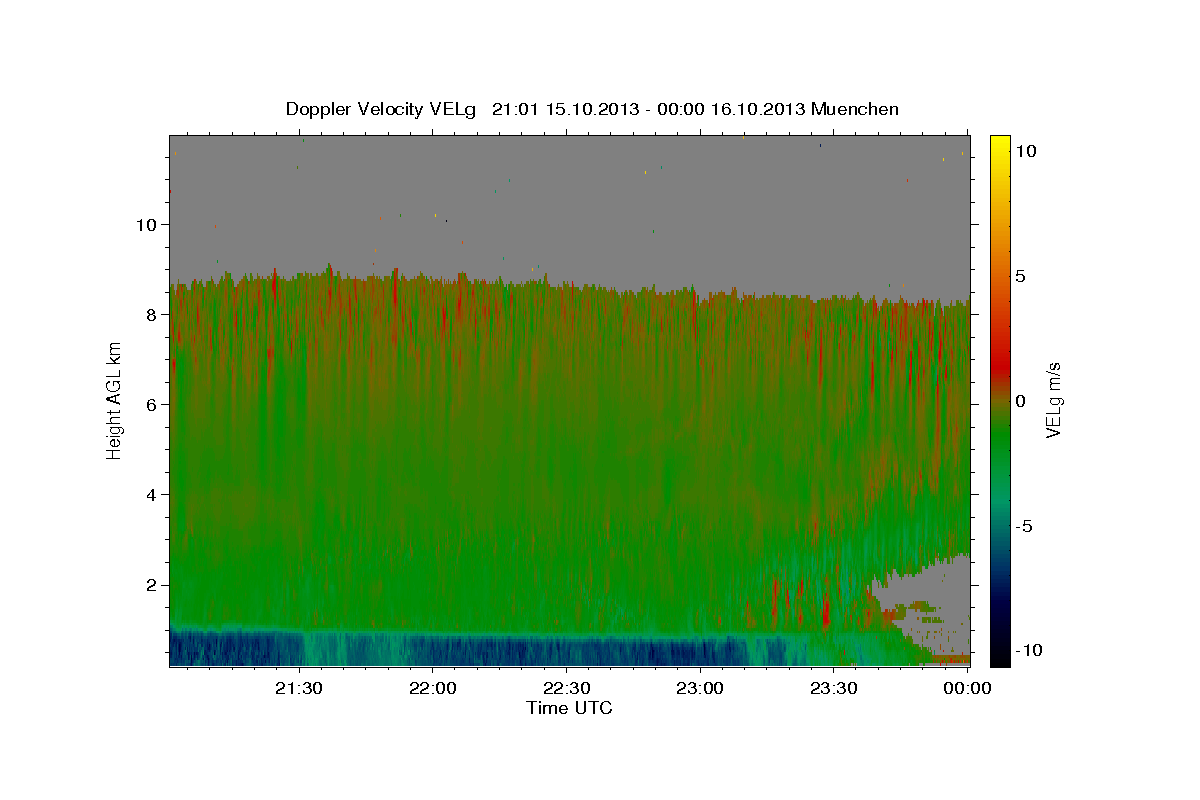Click the colorbar value 5 label
This screenshot has width=1200, height=800.
click(x=1020, y=275)
